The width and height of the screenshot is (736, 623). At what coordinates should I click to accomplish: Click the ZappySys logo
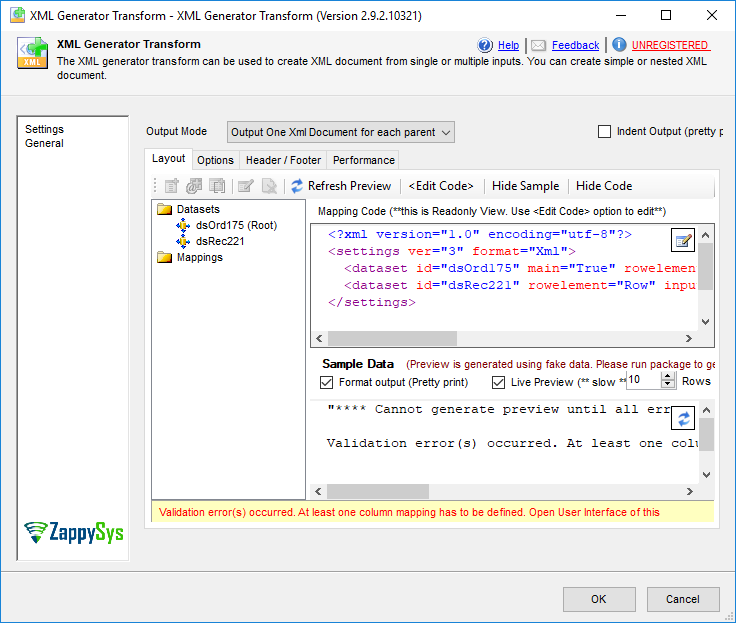click(74, 532)
